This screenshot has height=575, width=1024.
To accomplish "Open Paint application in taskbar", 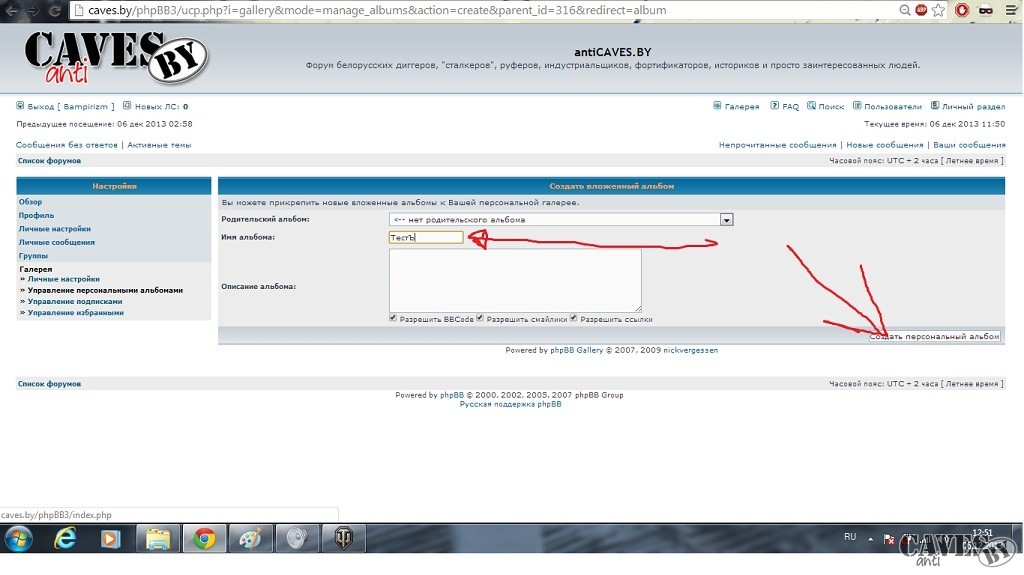I will (x=250, y=539).
